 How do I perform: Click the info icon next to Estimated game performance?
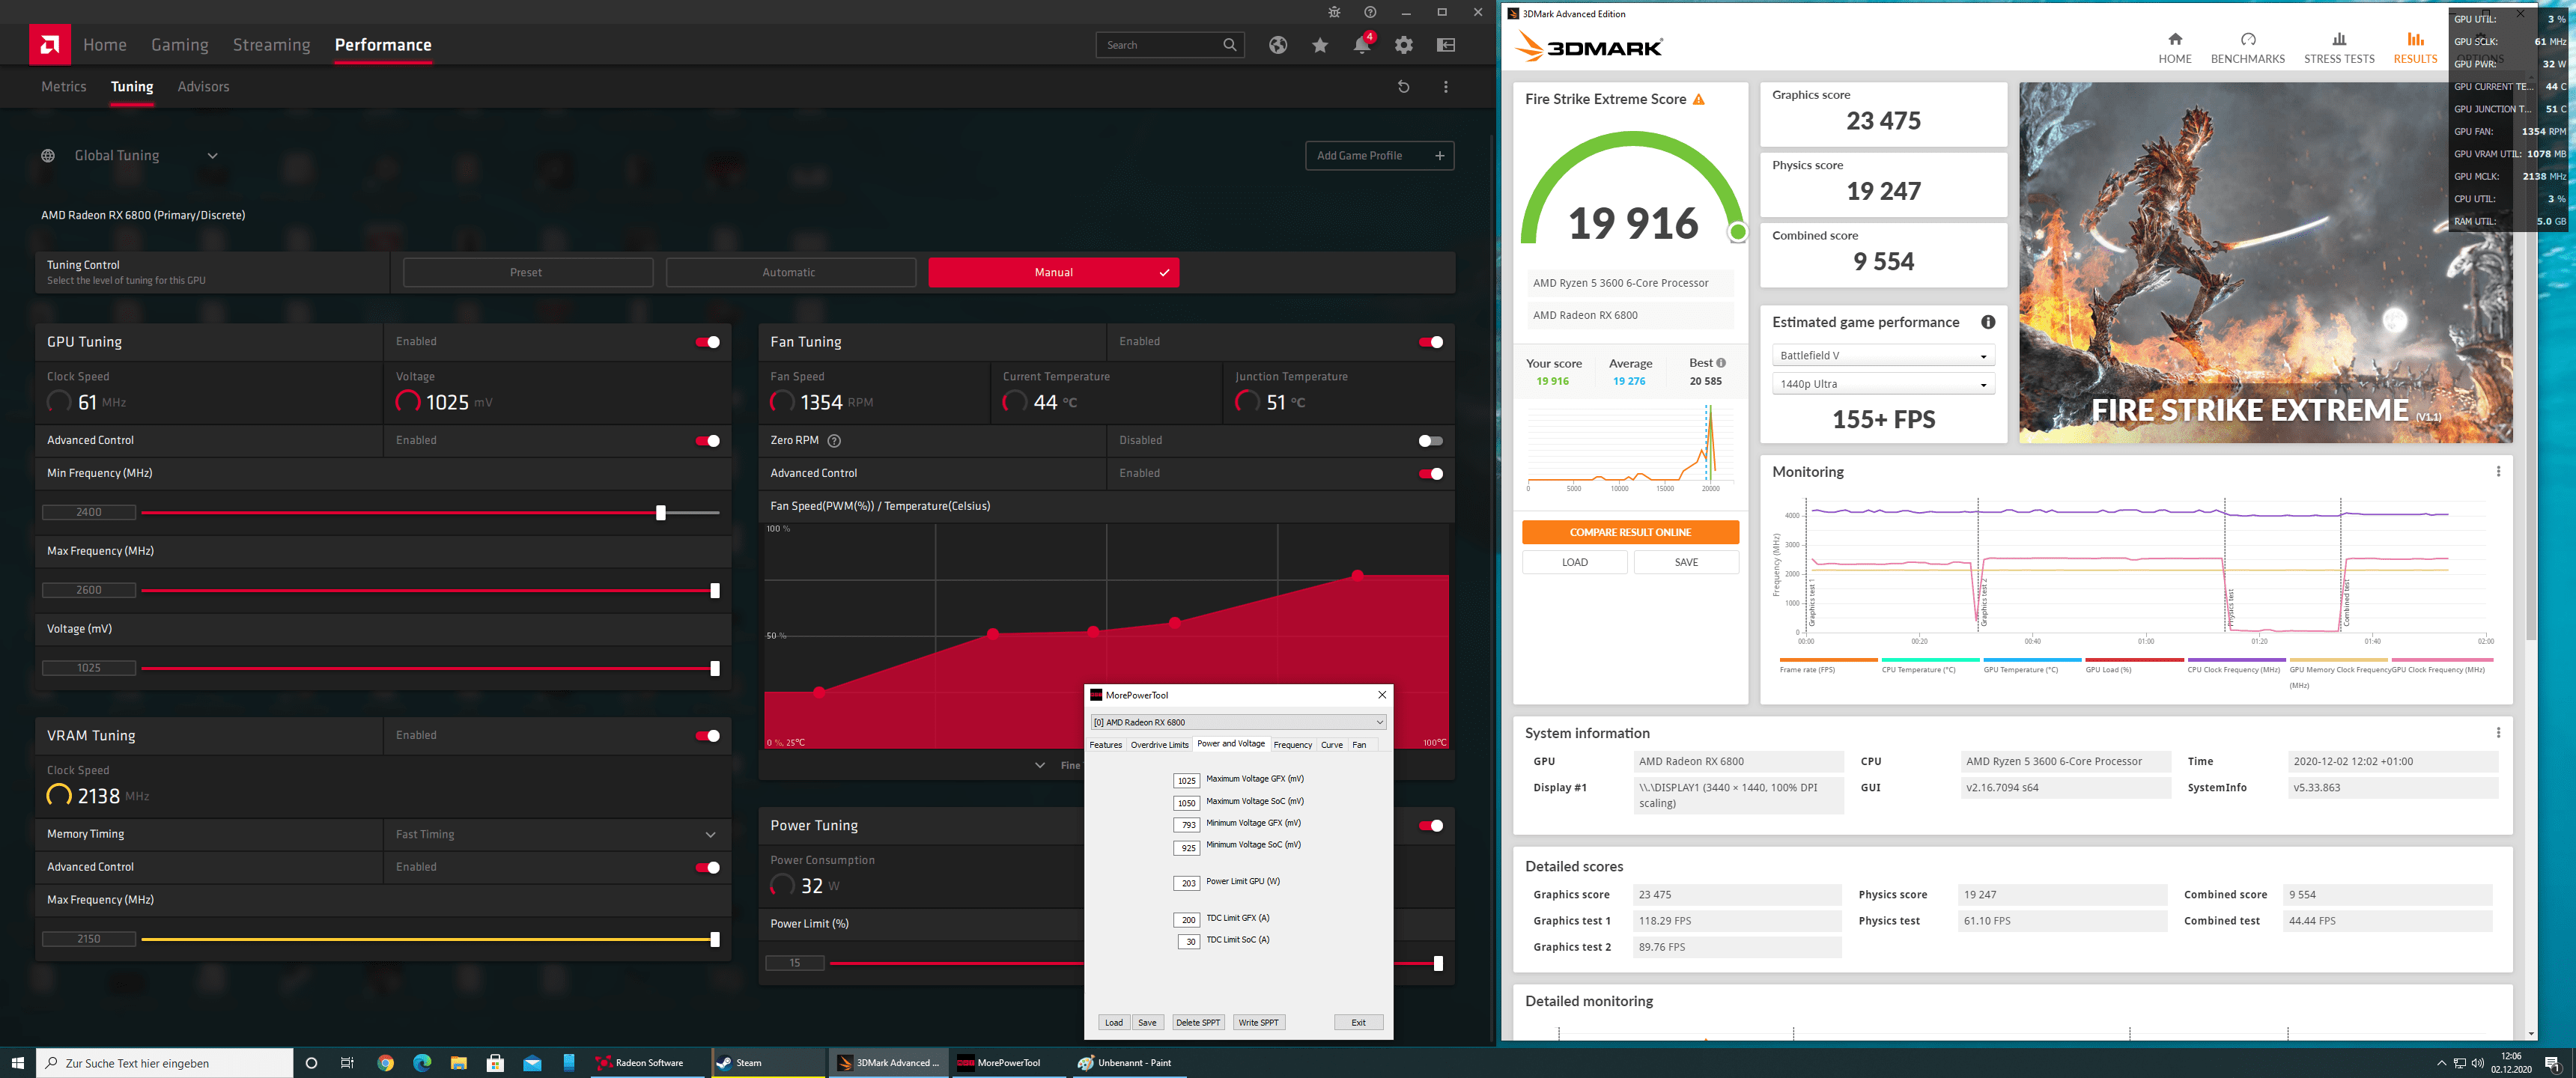click(x=1987, y=322)
